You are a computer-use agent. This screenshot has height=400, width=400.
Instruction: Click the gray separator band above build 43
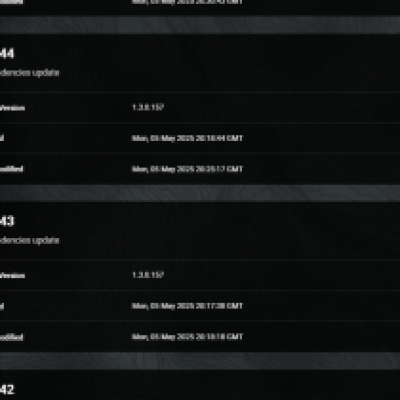[x=200, y=193]
